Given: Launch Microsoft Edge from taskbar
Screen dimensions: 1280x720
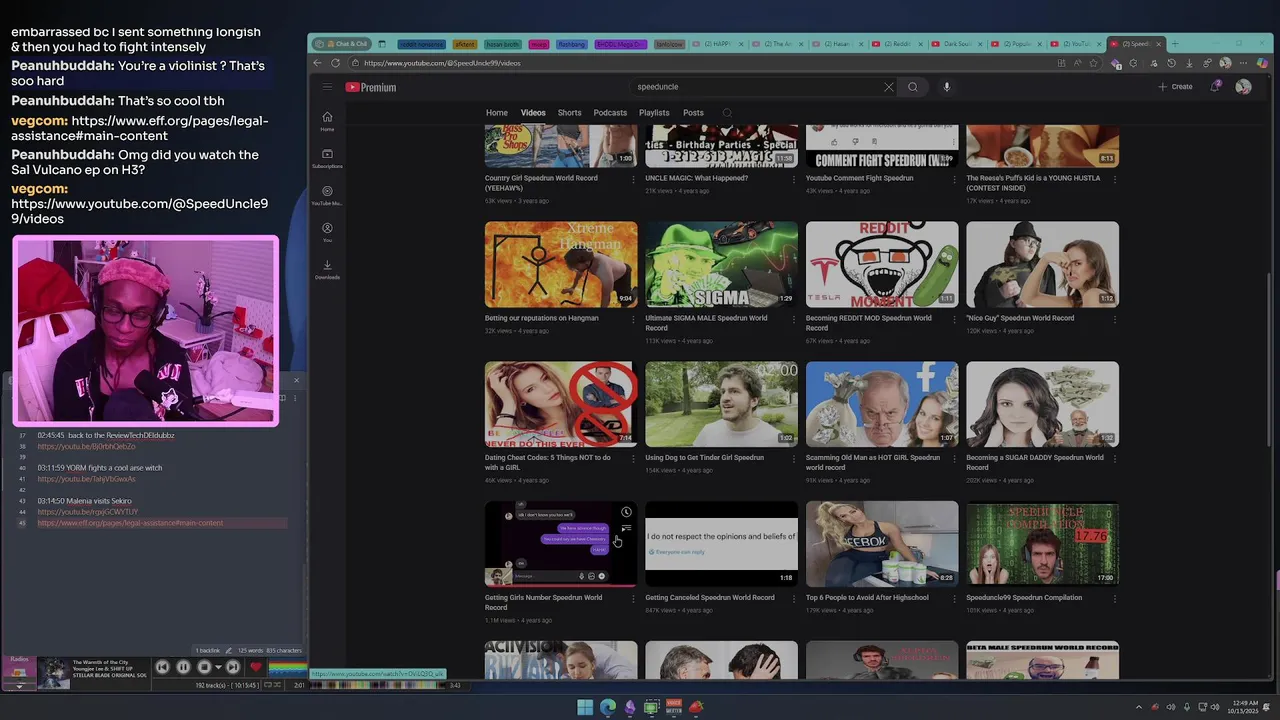Looking at the screenshot, I should pos(607,707).
